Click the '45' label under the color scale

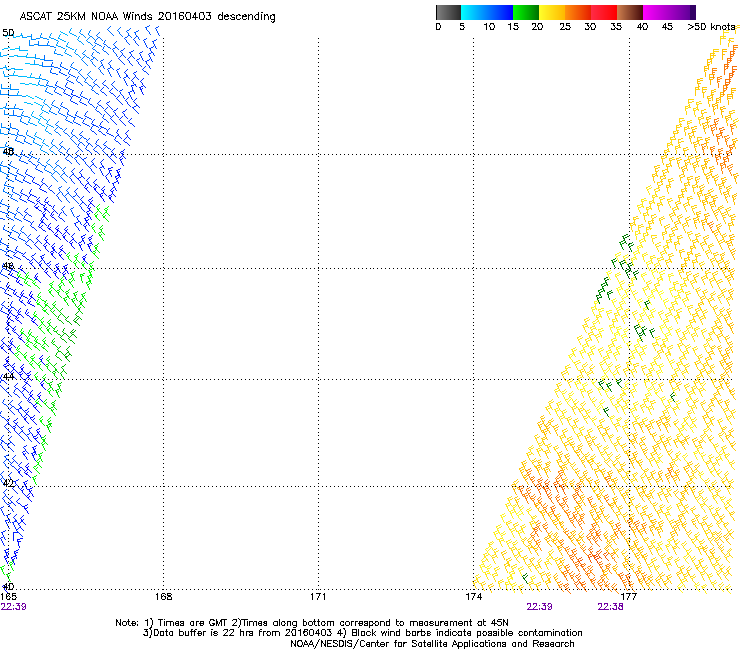click(x=667, y=27)
